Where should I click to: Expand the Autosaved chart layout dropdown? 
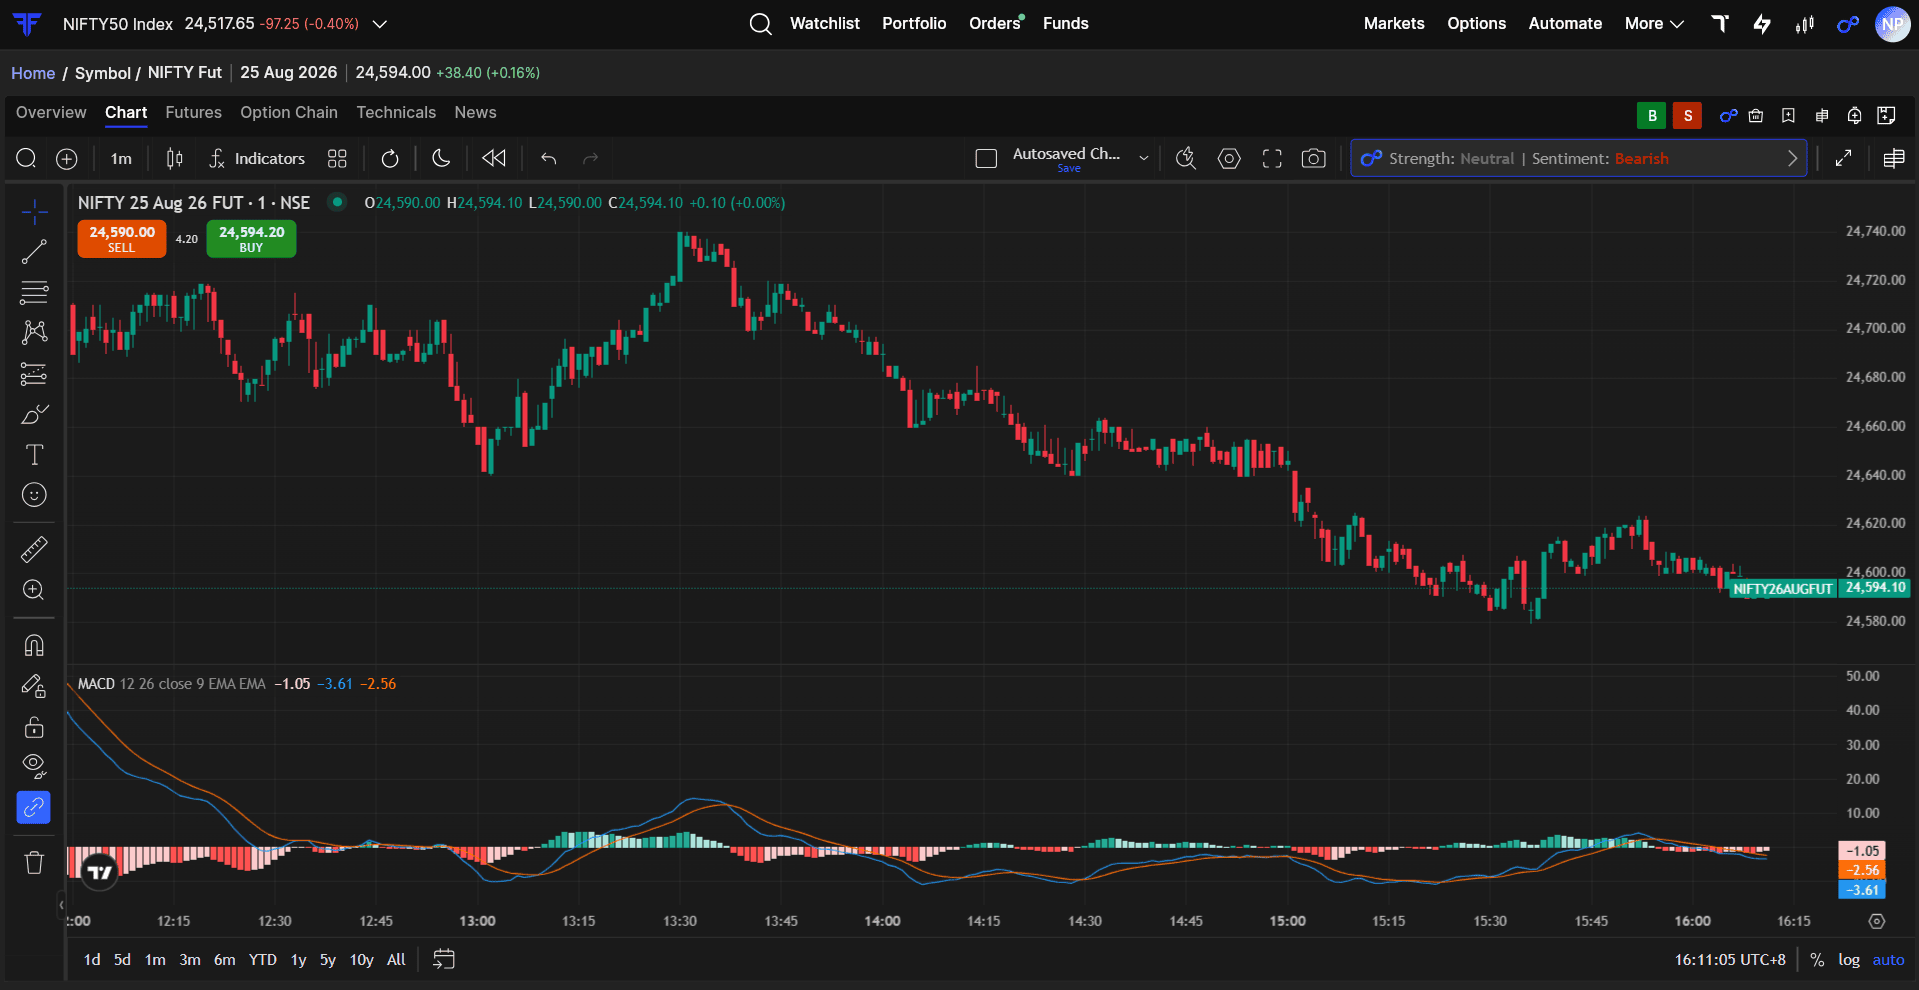pos(1144,158)
